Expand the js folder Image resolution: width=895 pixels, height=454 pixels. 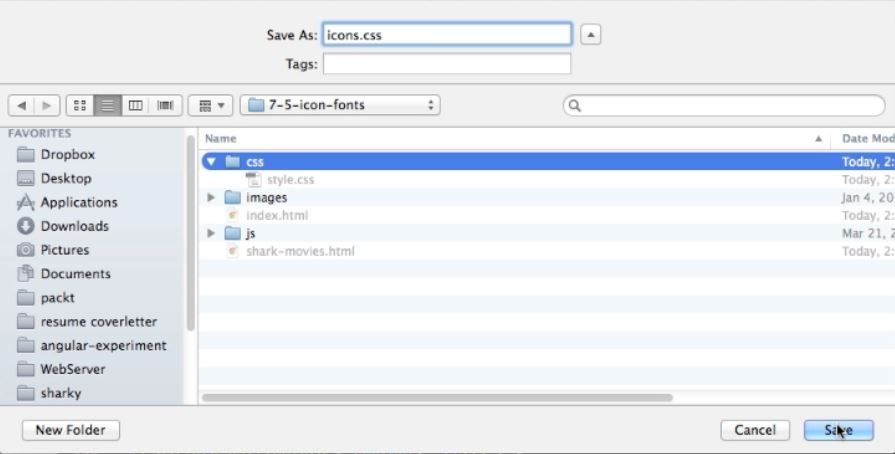point(211,234)
